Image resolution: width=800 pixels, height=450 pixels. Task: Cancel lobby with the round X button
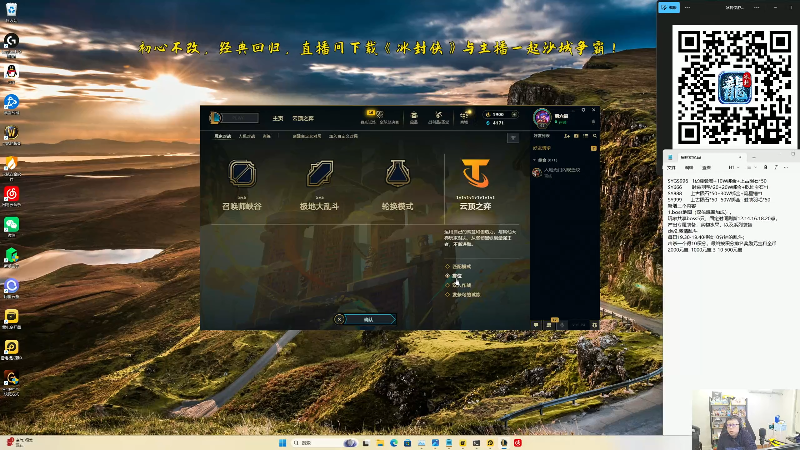(x=339, y=319)
